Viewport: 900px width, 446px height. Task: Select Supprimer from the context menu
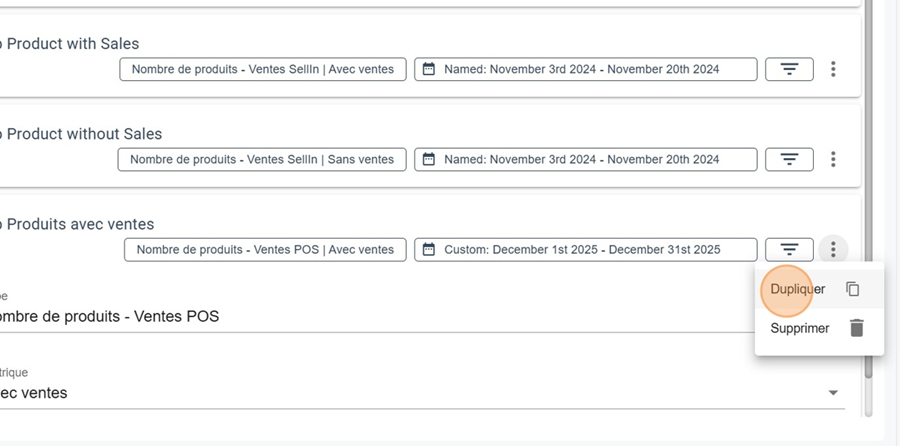(800, 328)
